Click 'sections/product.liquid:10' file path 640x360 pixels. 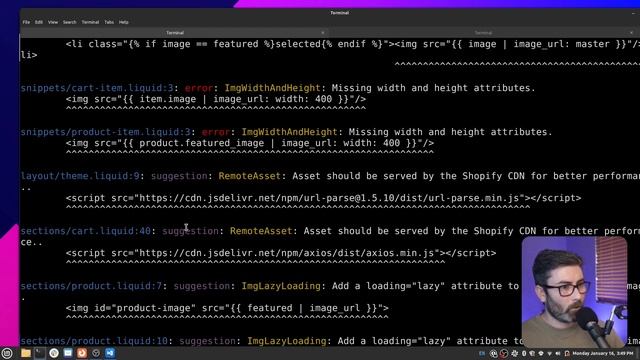coord(94,341)
